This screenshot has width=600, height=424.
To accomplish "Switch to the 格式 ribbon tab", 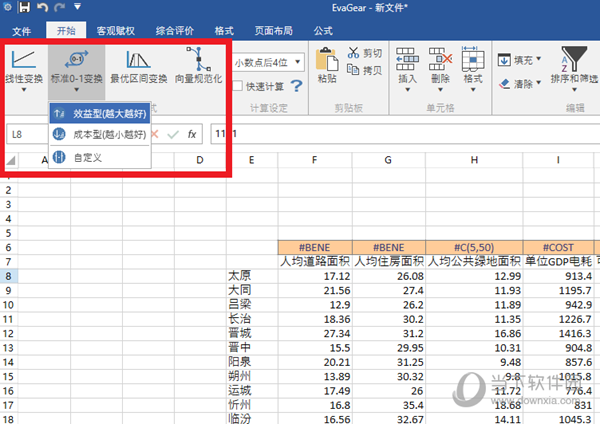I will 224,31.
